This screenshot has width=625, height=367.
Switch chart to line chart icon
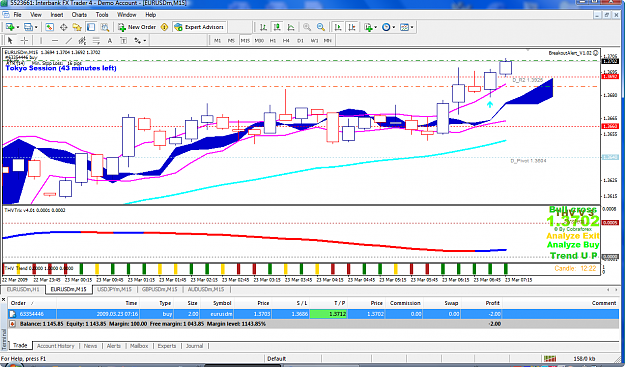pyautogui.click(x=291, y=27)
